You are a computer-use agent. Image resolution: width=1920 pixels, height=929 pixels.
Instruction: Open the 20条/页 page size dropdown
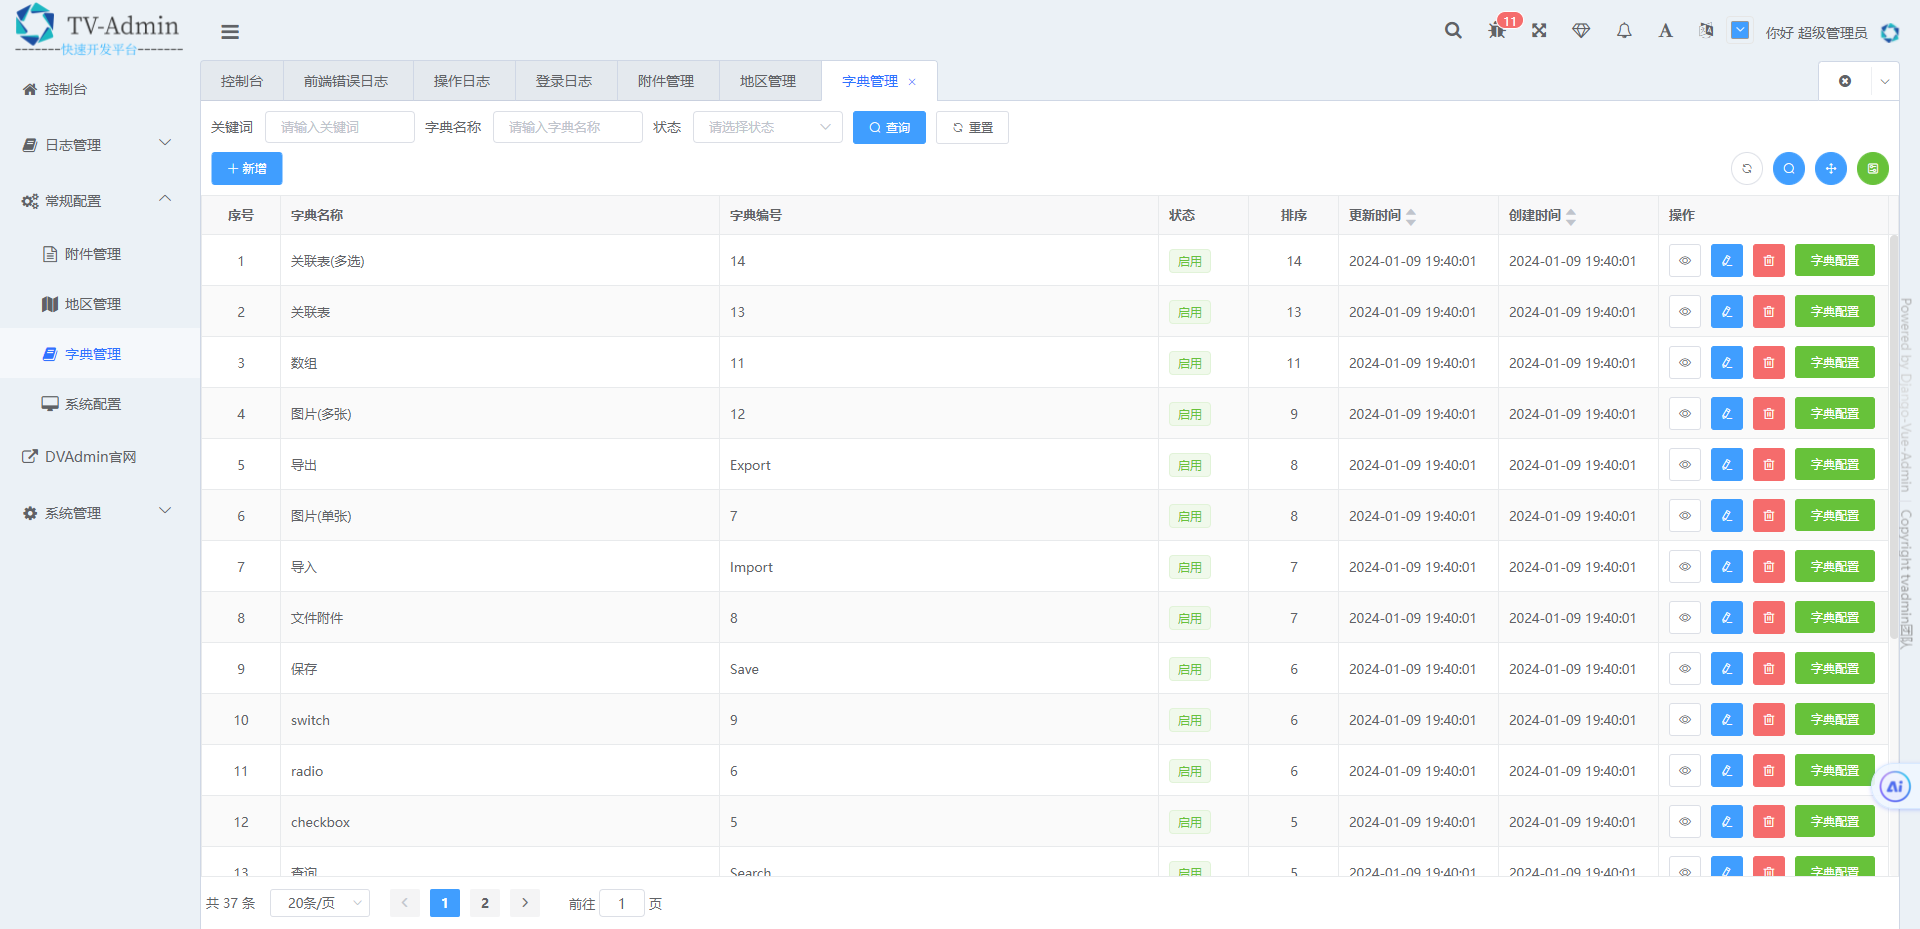pyautogui.click(x=320, y=903)
